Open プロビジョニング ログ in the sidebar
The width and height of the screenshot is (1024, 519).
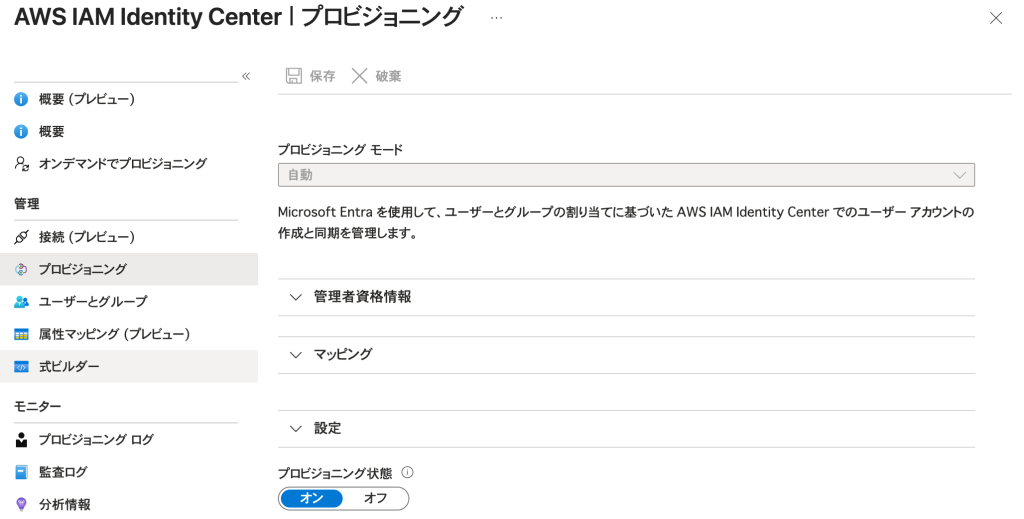coord(96,440)
